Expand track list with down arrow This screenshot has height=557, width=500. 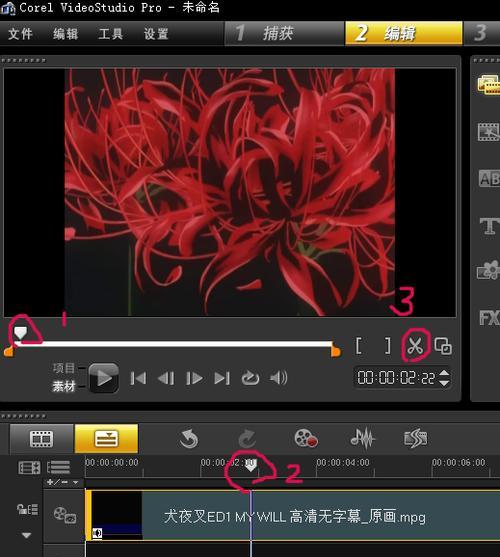click(x=27, y=535)
